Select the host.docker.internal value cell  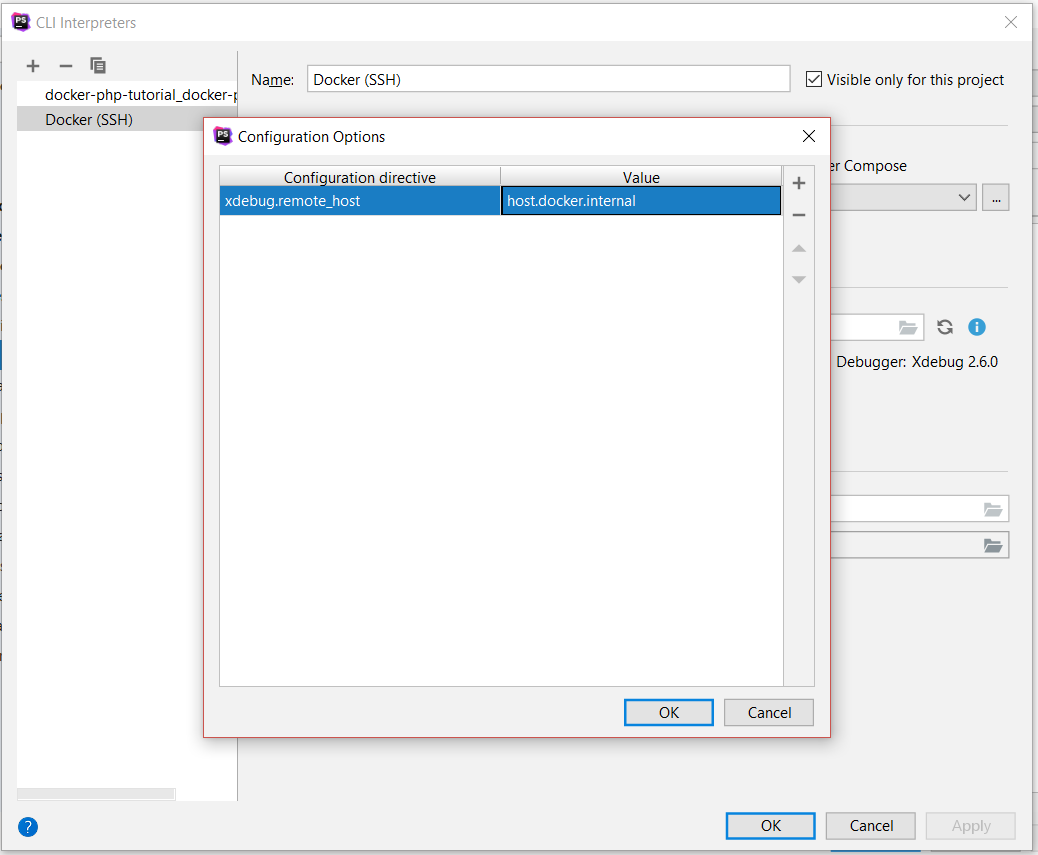(x=640, y=201)
